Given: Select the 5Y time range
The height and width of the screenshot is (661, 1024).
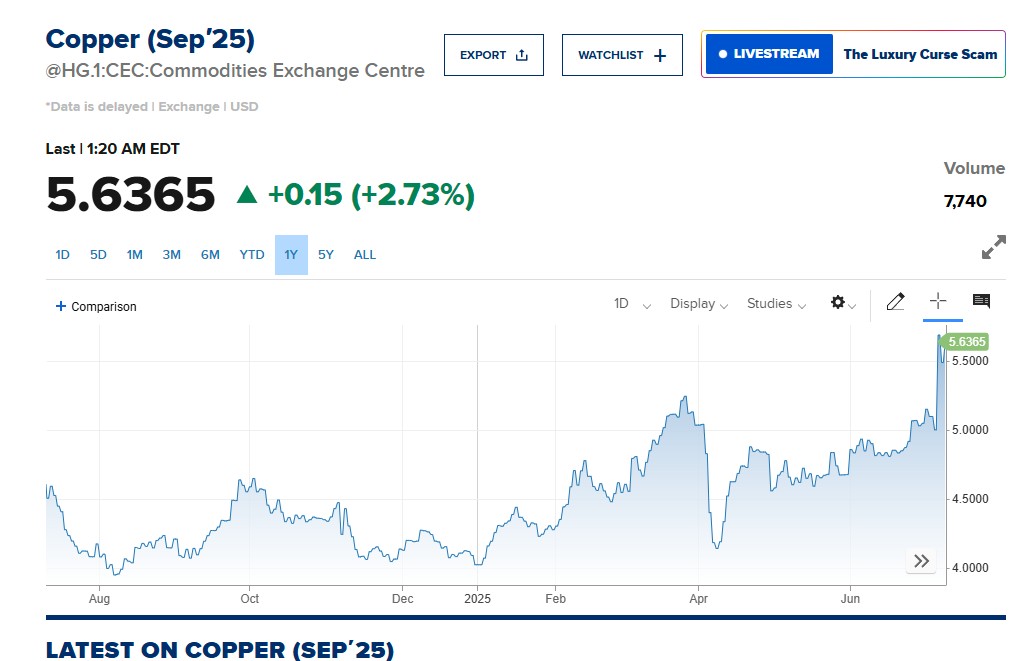Looking at the screenshot, I should pos(326,255).
